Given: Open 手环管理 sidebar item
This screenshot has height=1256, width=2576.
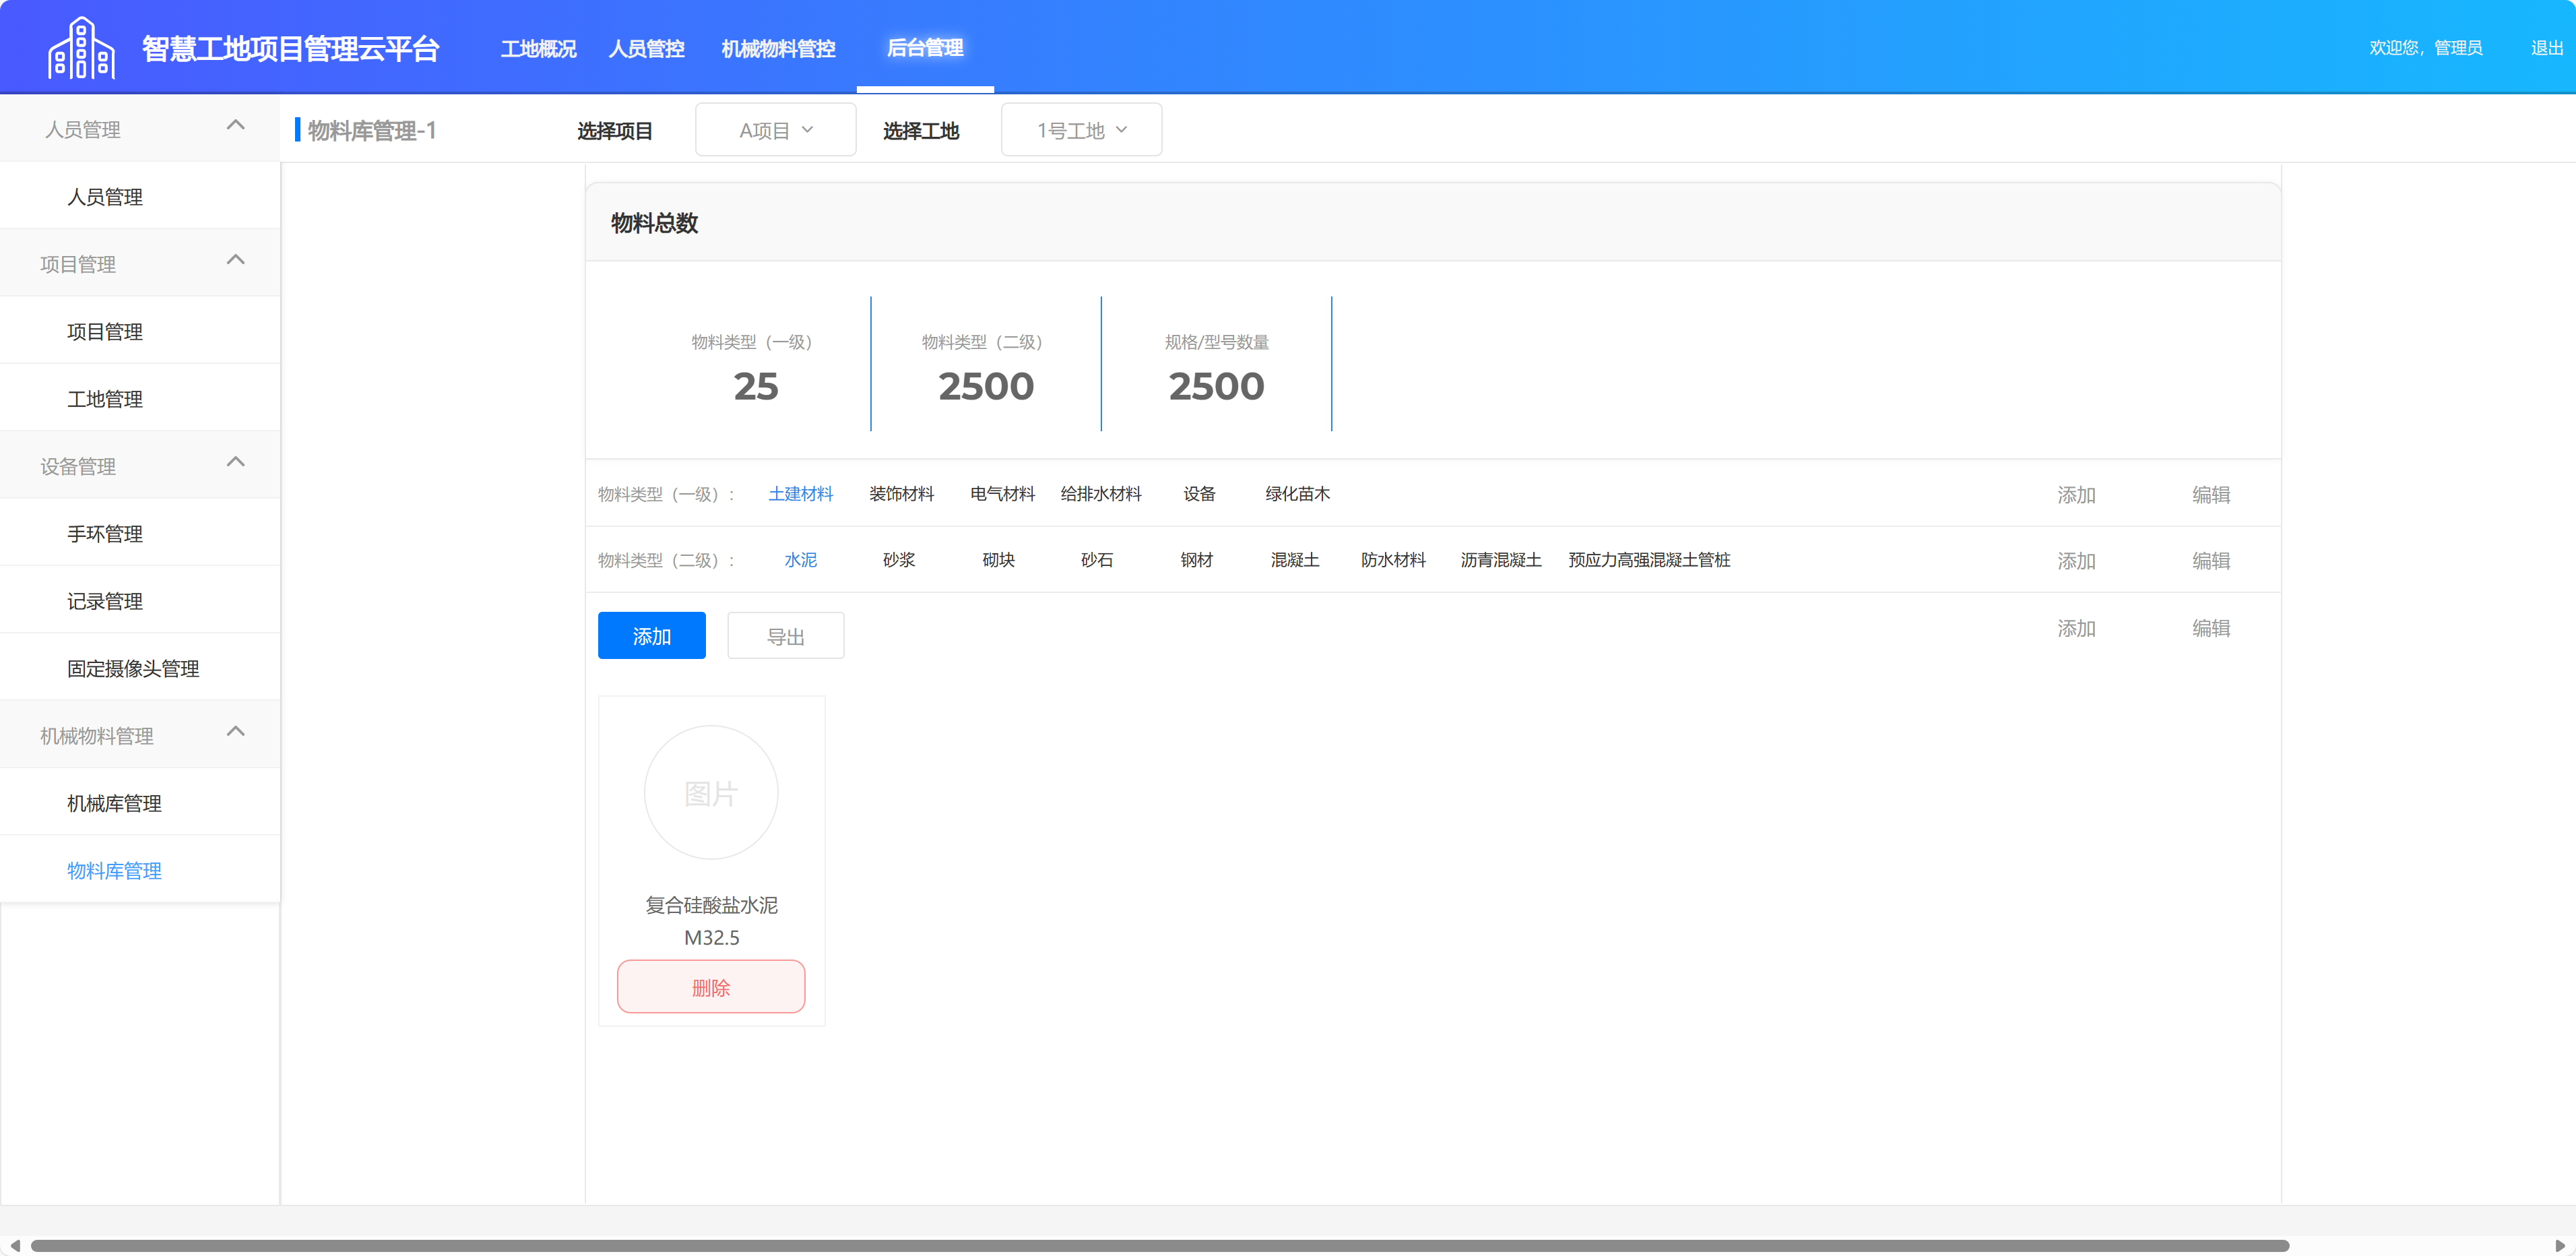Looking at the screenshot, I should [x=140, y=534].
